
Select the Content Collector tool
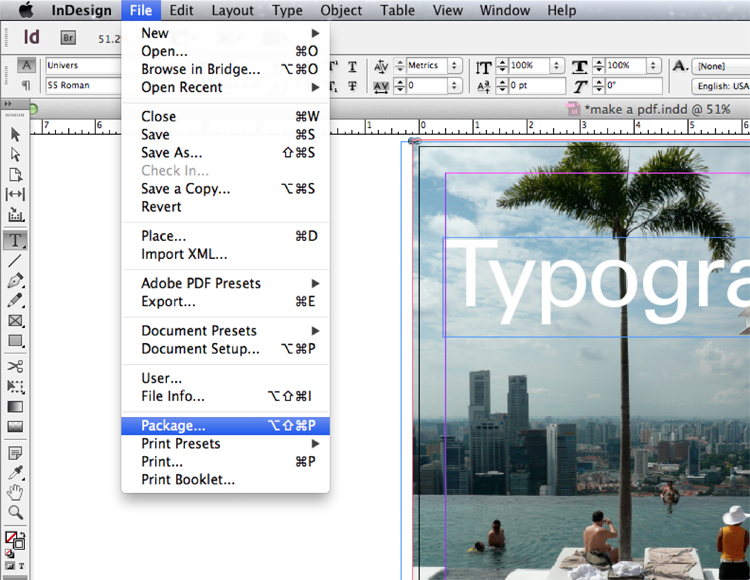[x=15, y=214]
